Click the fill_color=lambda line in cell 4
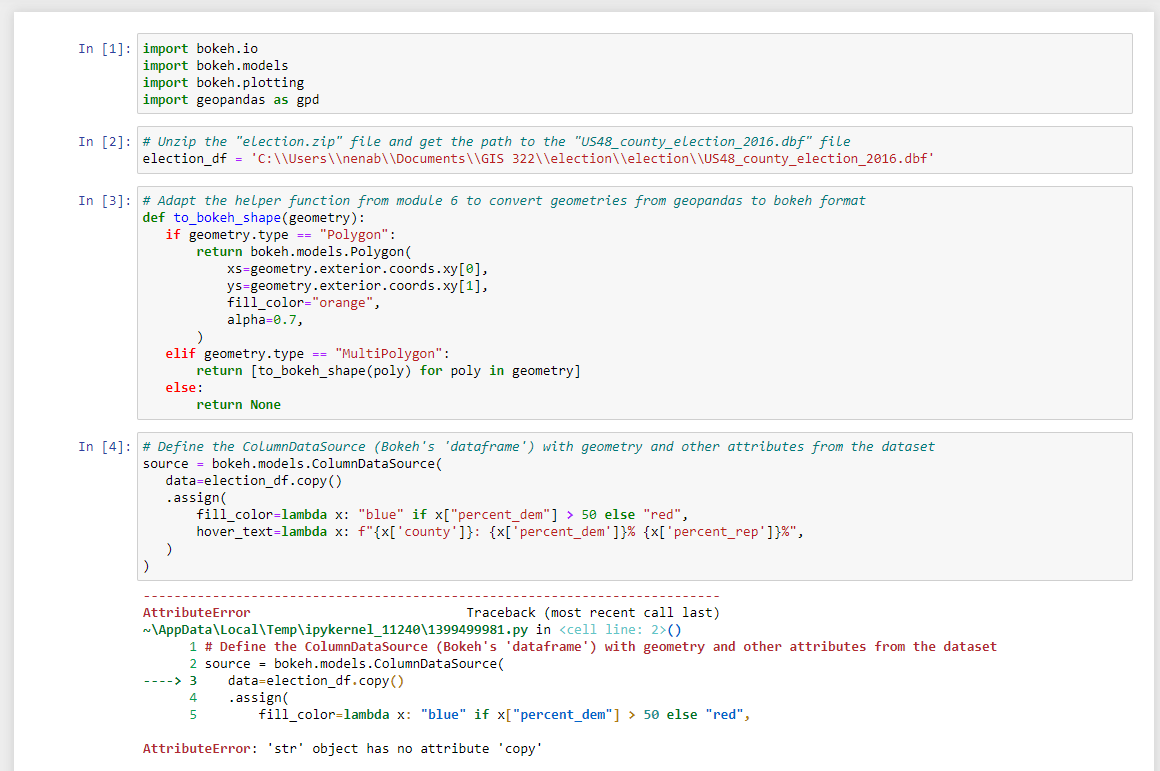 pos(442,515)
